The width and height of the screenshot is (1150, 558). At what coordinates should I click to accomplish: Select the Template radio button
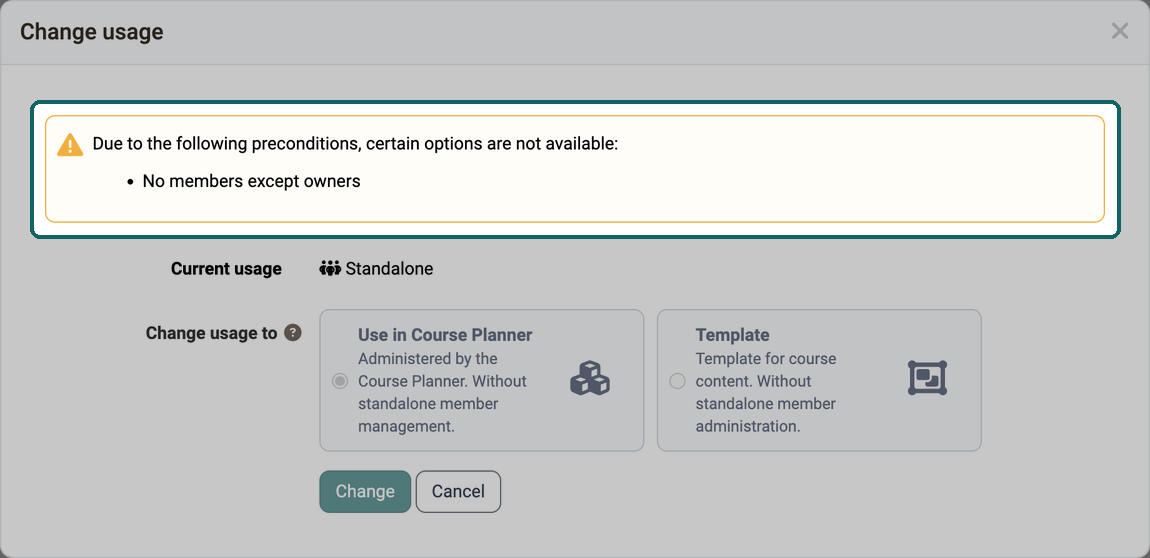point(677,381)
